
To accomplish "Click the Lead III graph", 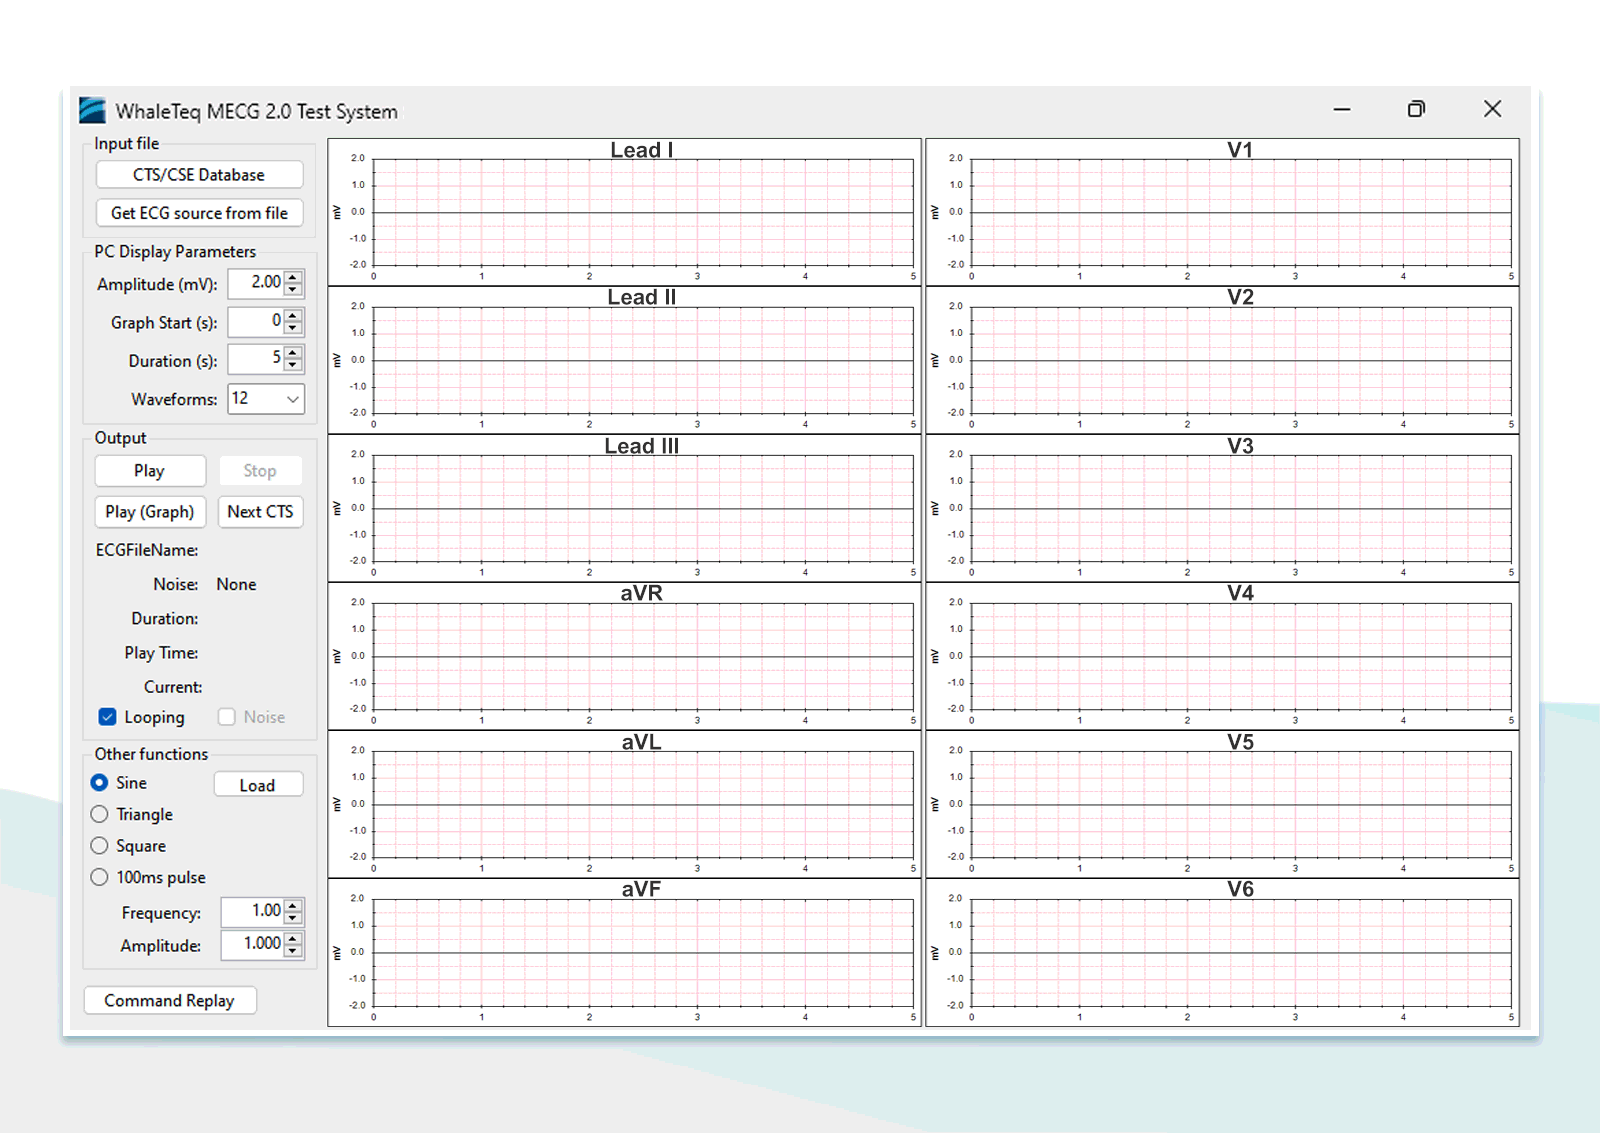I will [x=625, y=508].
